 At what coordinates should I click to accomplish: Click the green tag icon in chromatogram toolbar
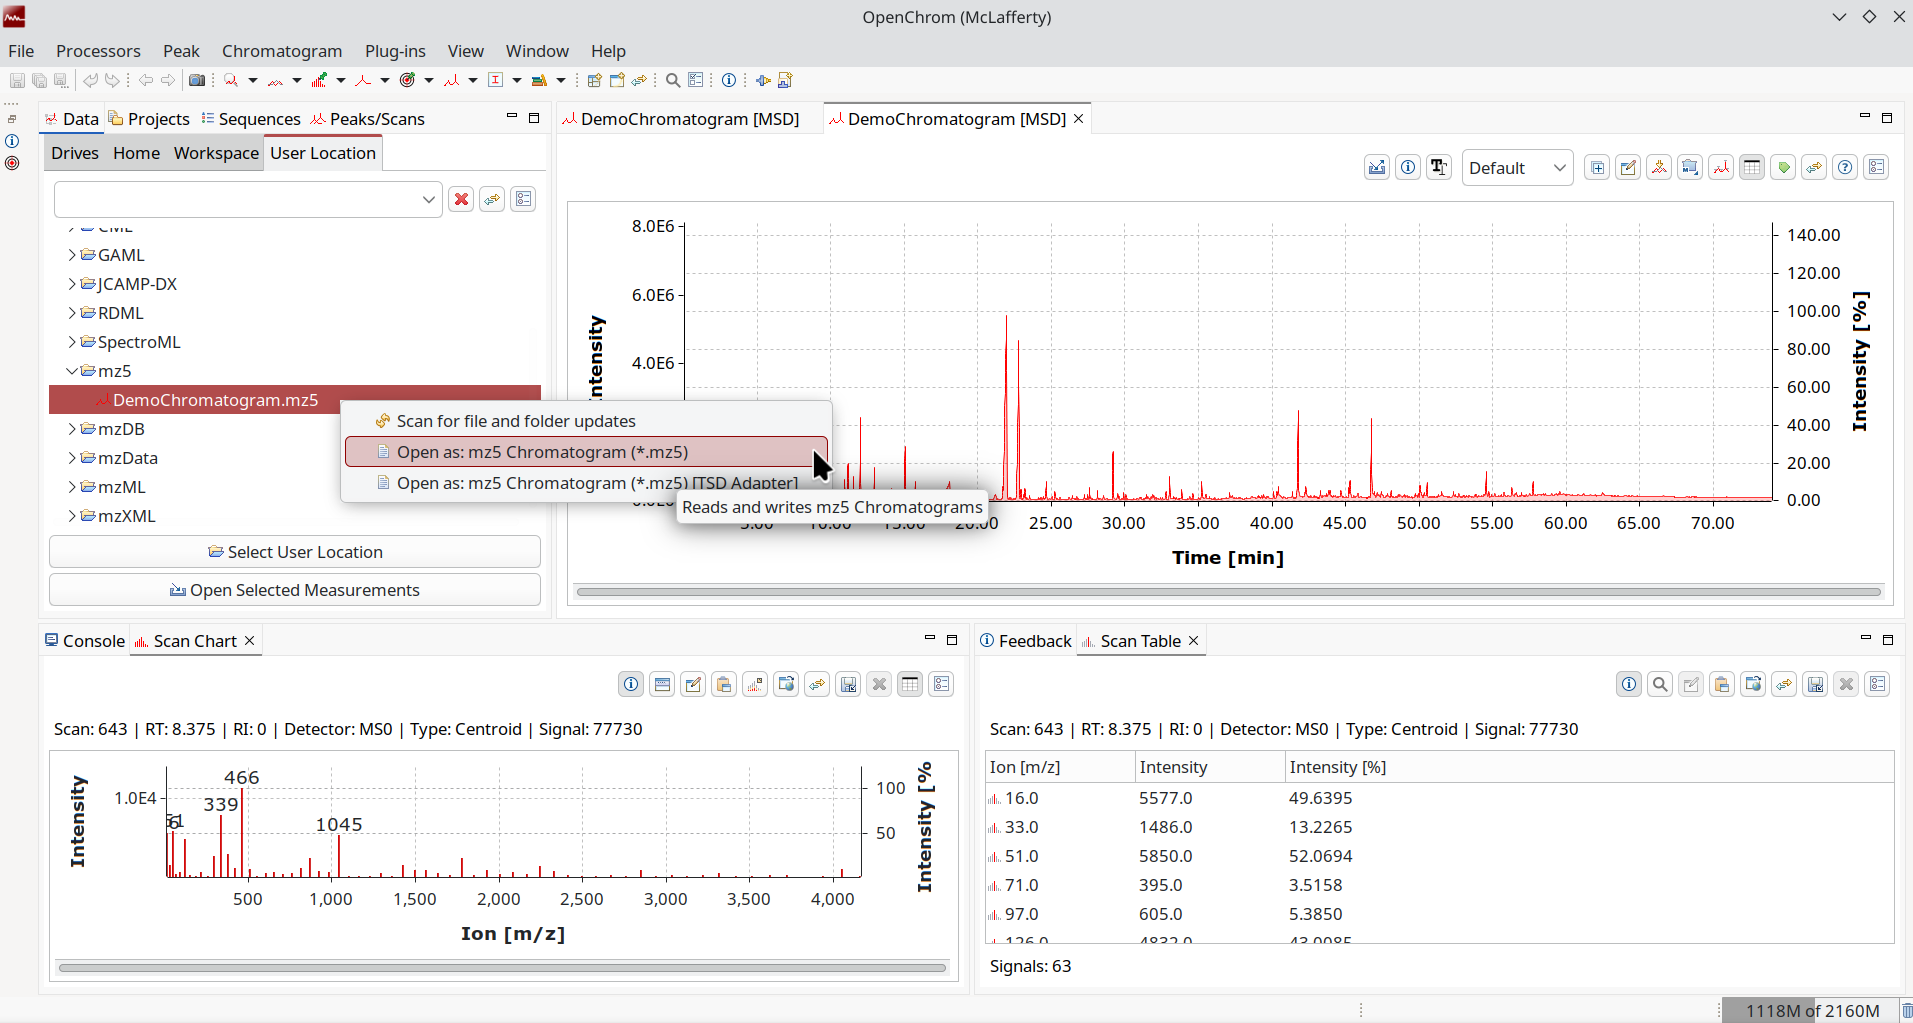(1783, 168)
